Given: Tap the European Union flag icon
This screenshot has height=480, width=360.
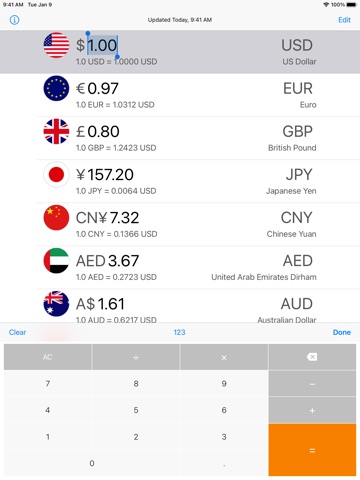Looking at the screenshot, I should pos(56,88).
